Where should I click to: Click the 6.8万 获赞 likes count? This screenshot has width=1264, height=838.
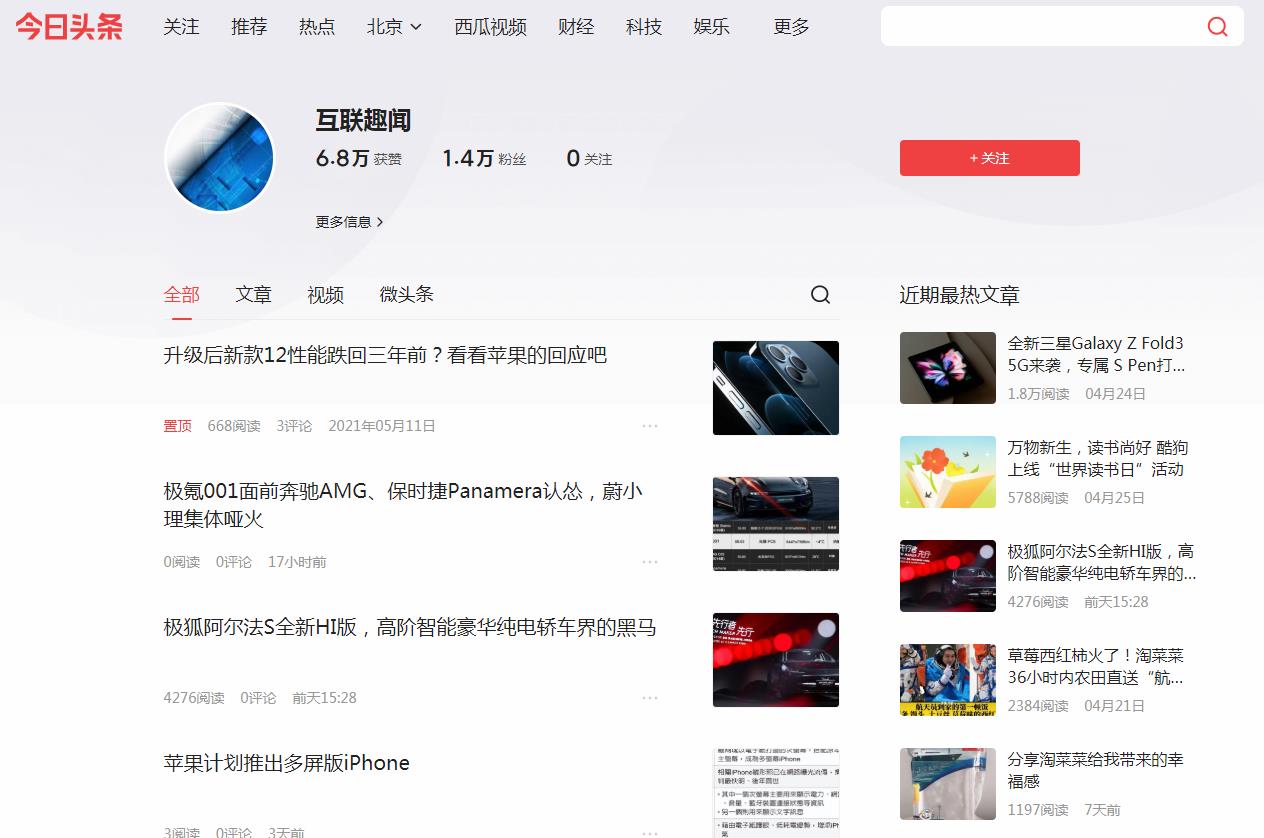tap(359, 158)
